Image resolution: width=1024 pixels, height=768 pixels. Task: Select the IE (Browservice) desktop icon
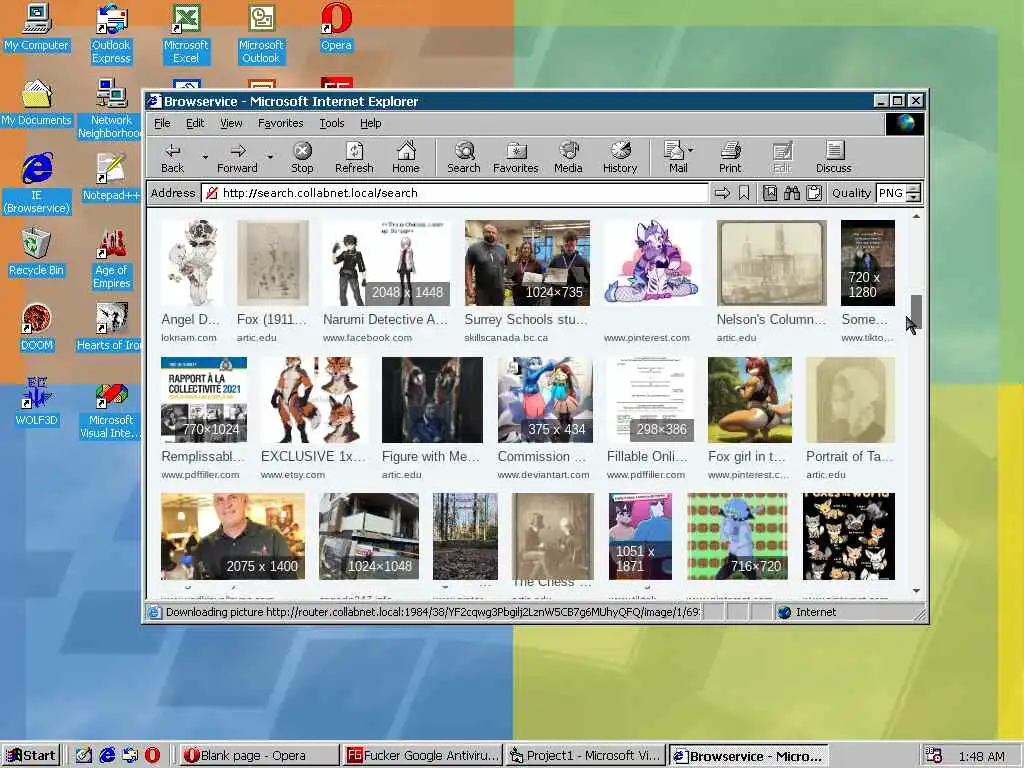[37, 184]
